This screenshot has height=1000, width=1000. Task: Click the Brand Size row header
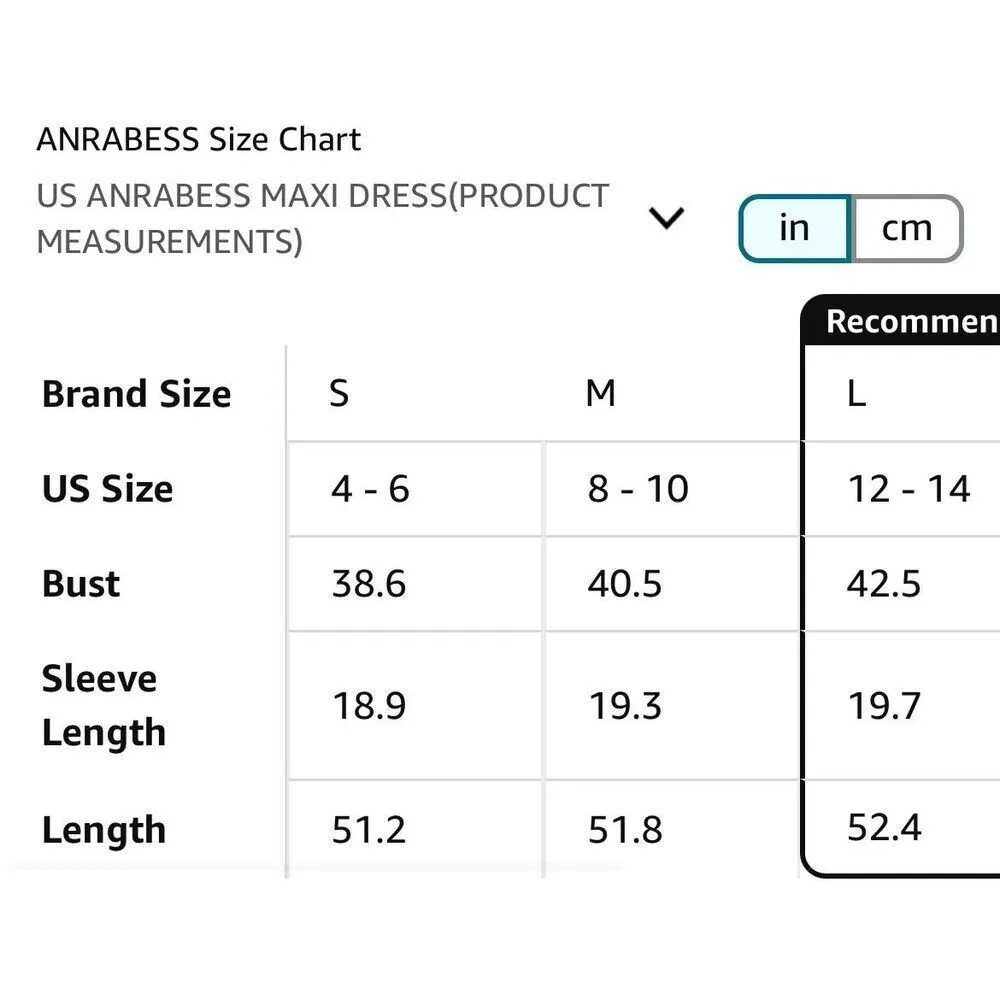(x=136, y=394)
